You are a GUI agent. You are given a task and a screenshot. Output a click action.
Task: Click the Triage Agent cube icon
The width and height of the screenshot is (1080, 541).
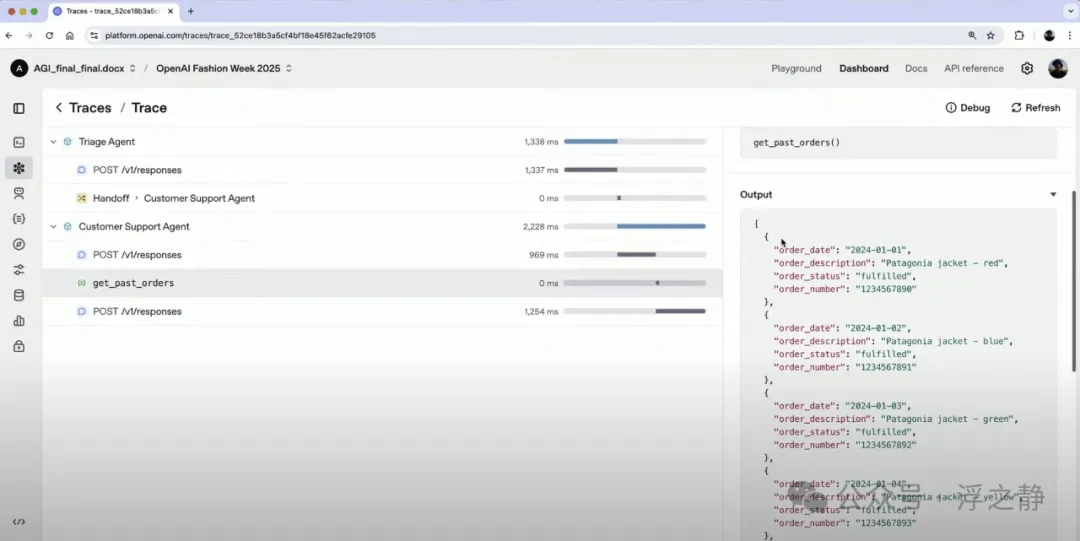tap(68, 141)
